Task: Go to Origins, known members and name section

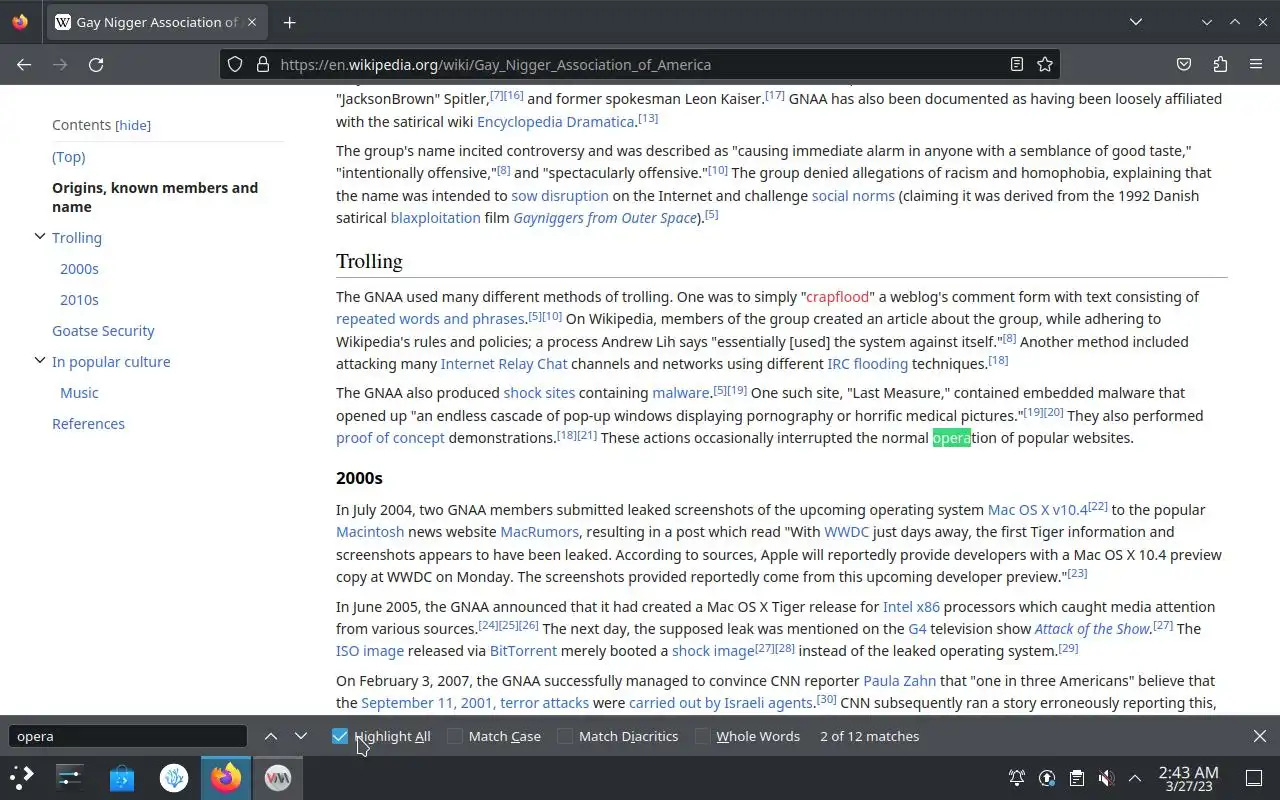Action: point(155,197)
